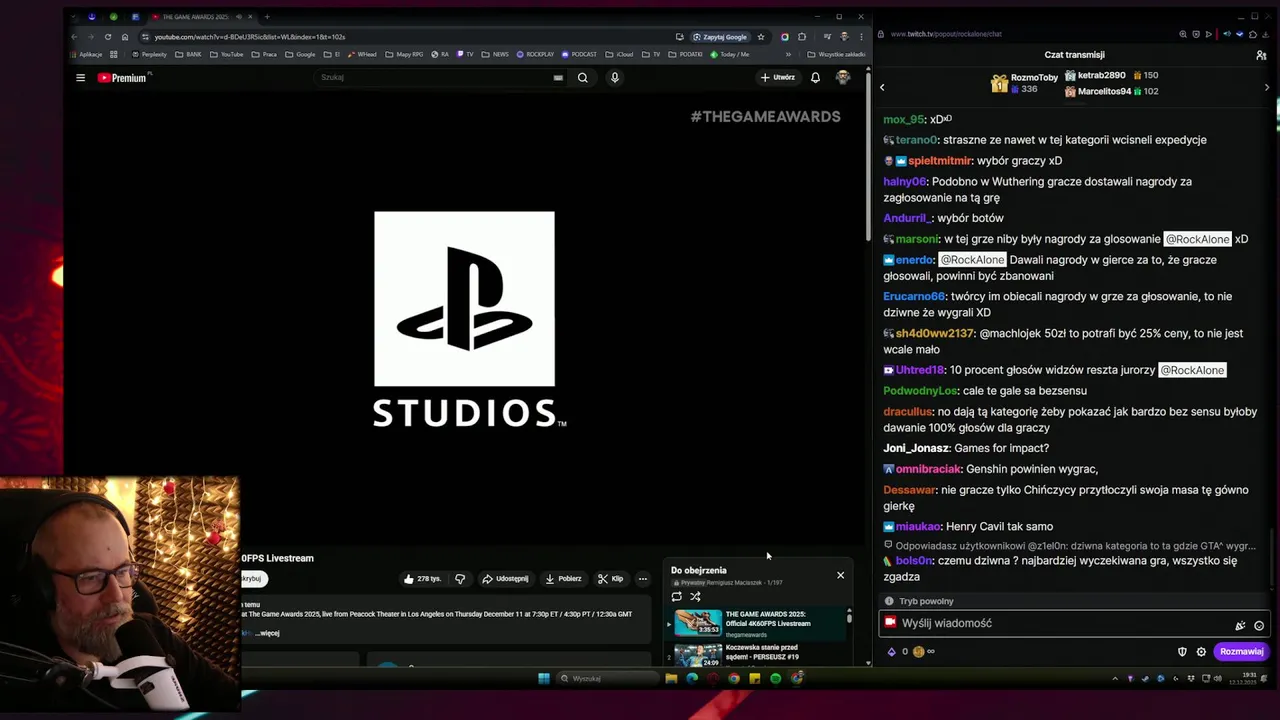Share the video with Udostępnij

pos(505,579)
